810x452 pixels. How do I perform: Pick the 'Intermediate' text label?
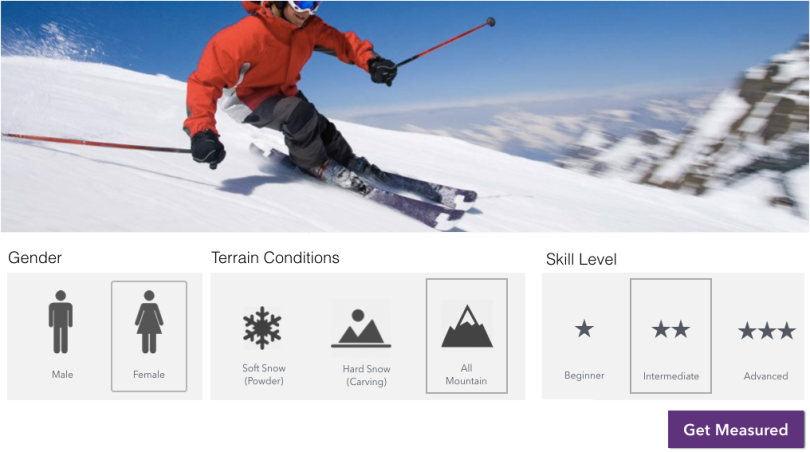[x=671, y=376]
